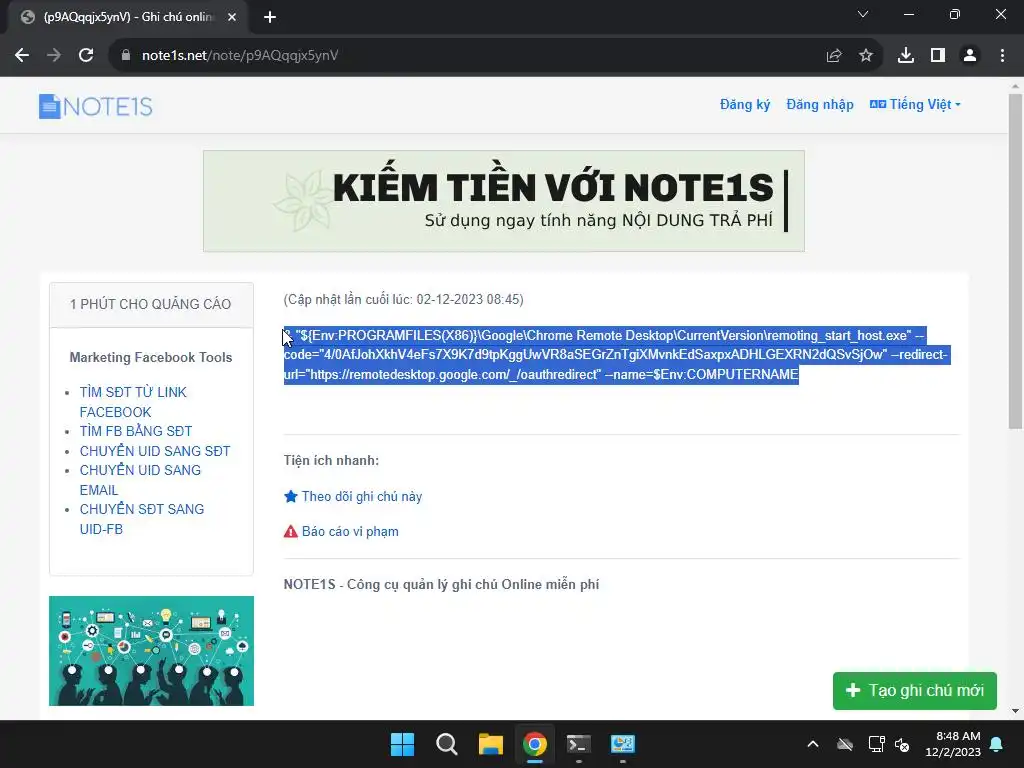
Task: Click the browser forward arrow
Action: click(x=54, y=56)
